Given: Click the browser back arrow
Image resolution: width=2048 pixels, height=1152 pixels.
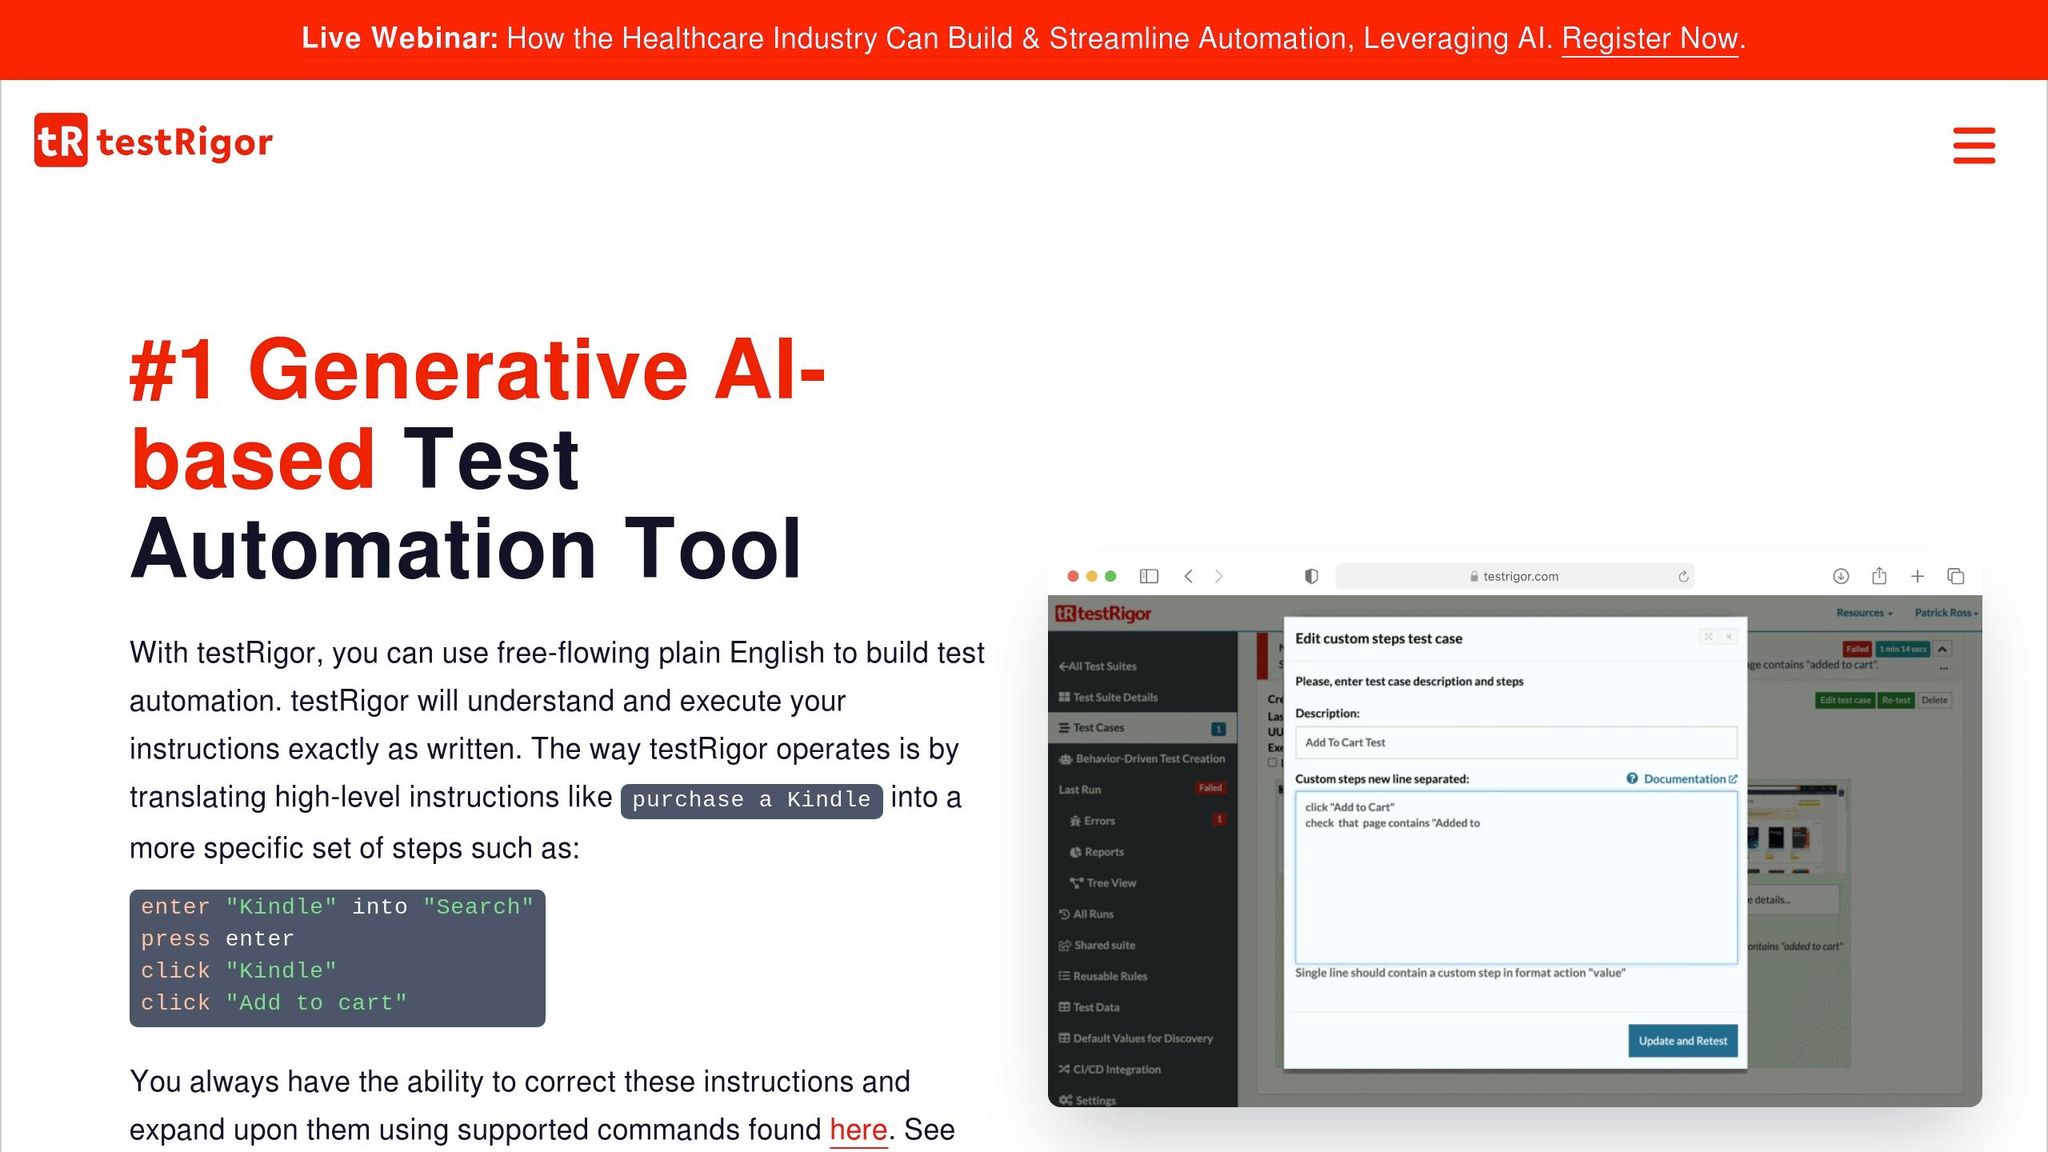Looking at the screenshot, I should 1188,576.
